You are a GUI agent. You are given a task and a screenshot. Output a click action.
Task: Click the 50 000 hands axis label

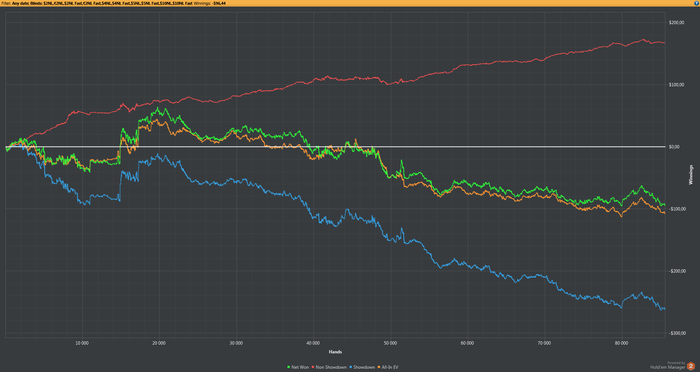coord(390,343)
